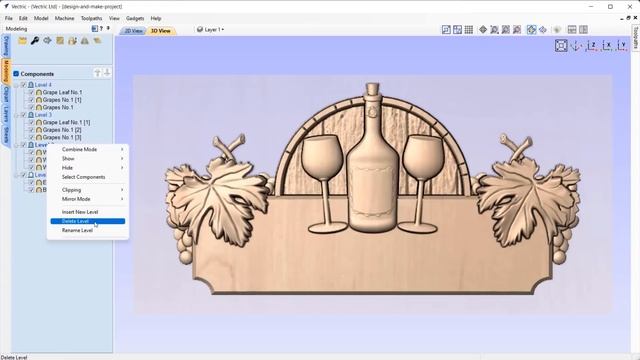Uncheck the Level 3 visibility checkbox
Image resolution: width=640 pixels, height=360 pixels.
click(x=24, y=115)
